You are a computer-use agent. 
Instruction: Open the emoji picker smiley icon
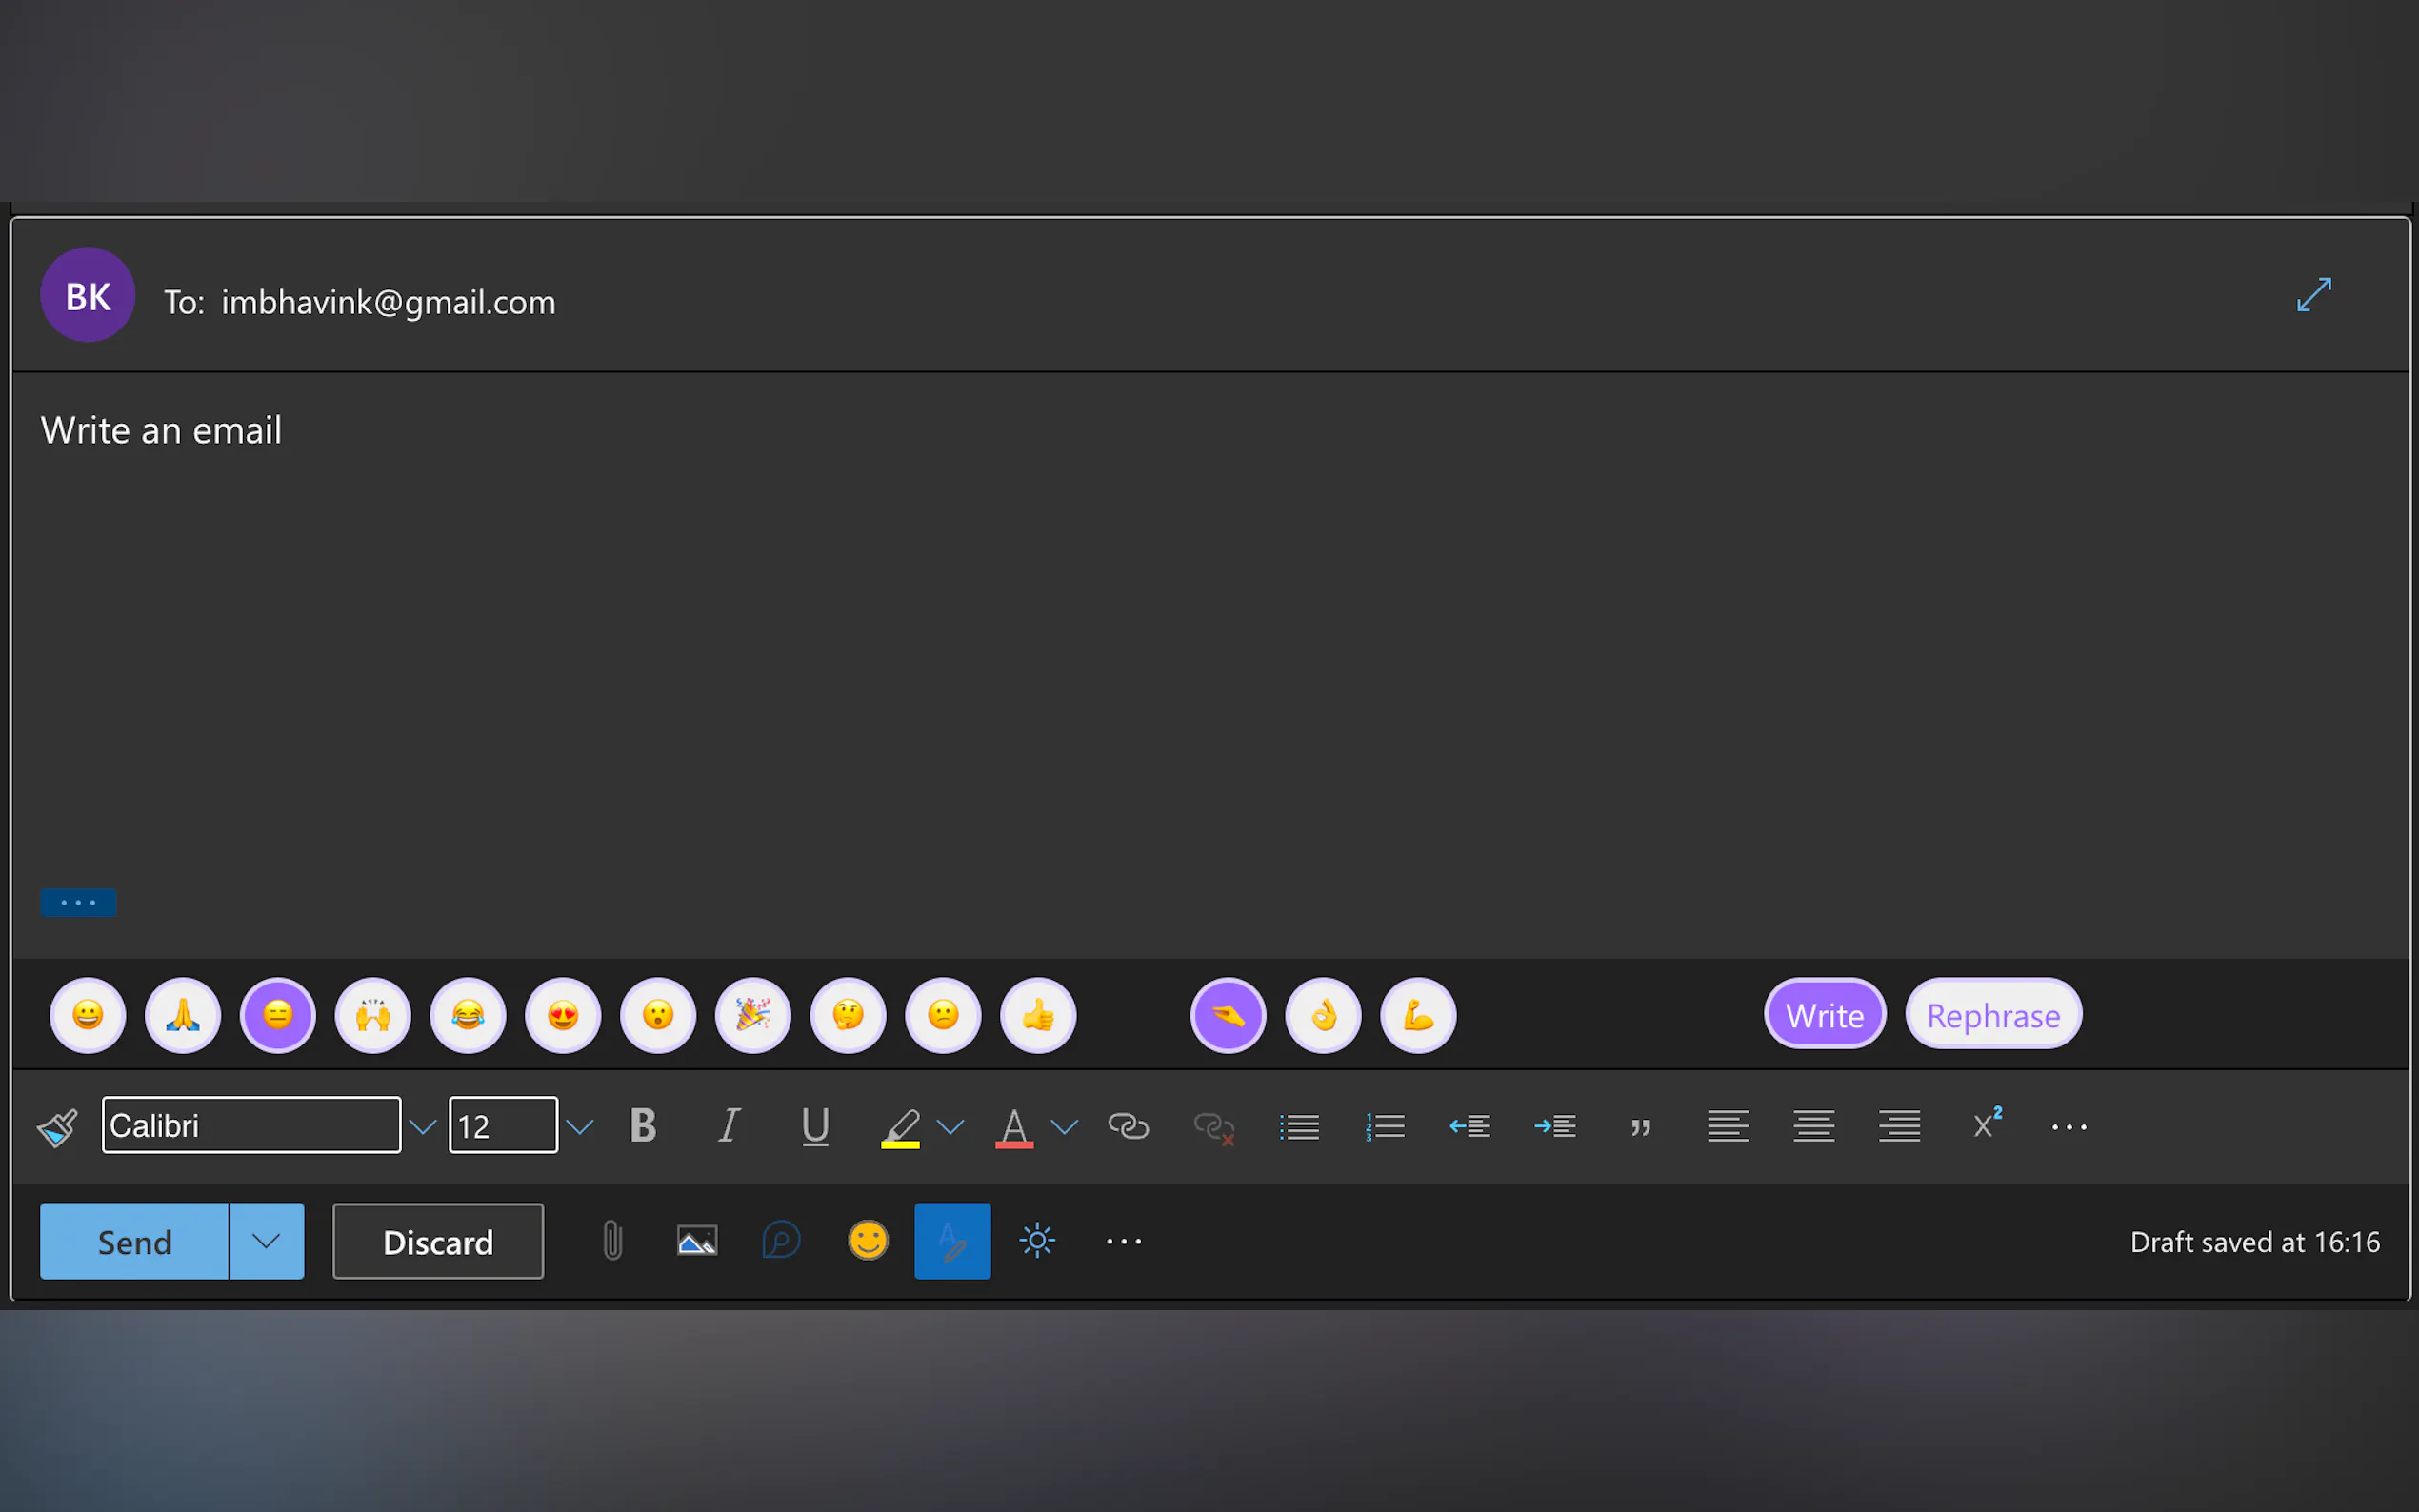pos(868,1241)
